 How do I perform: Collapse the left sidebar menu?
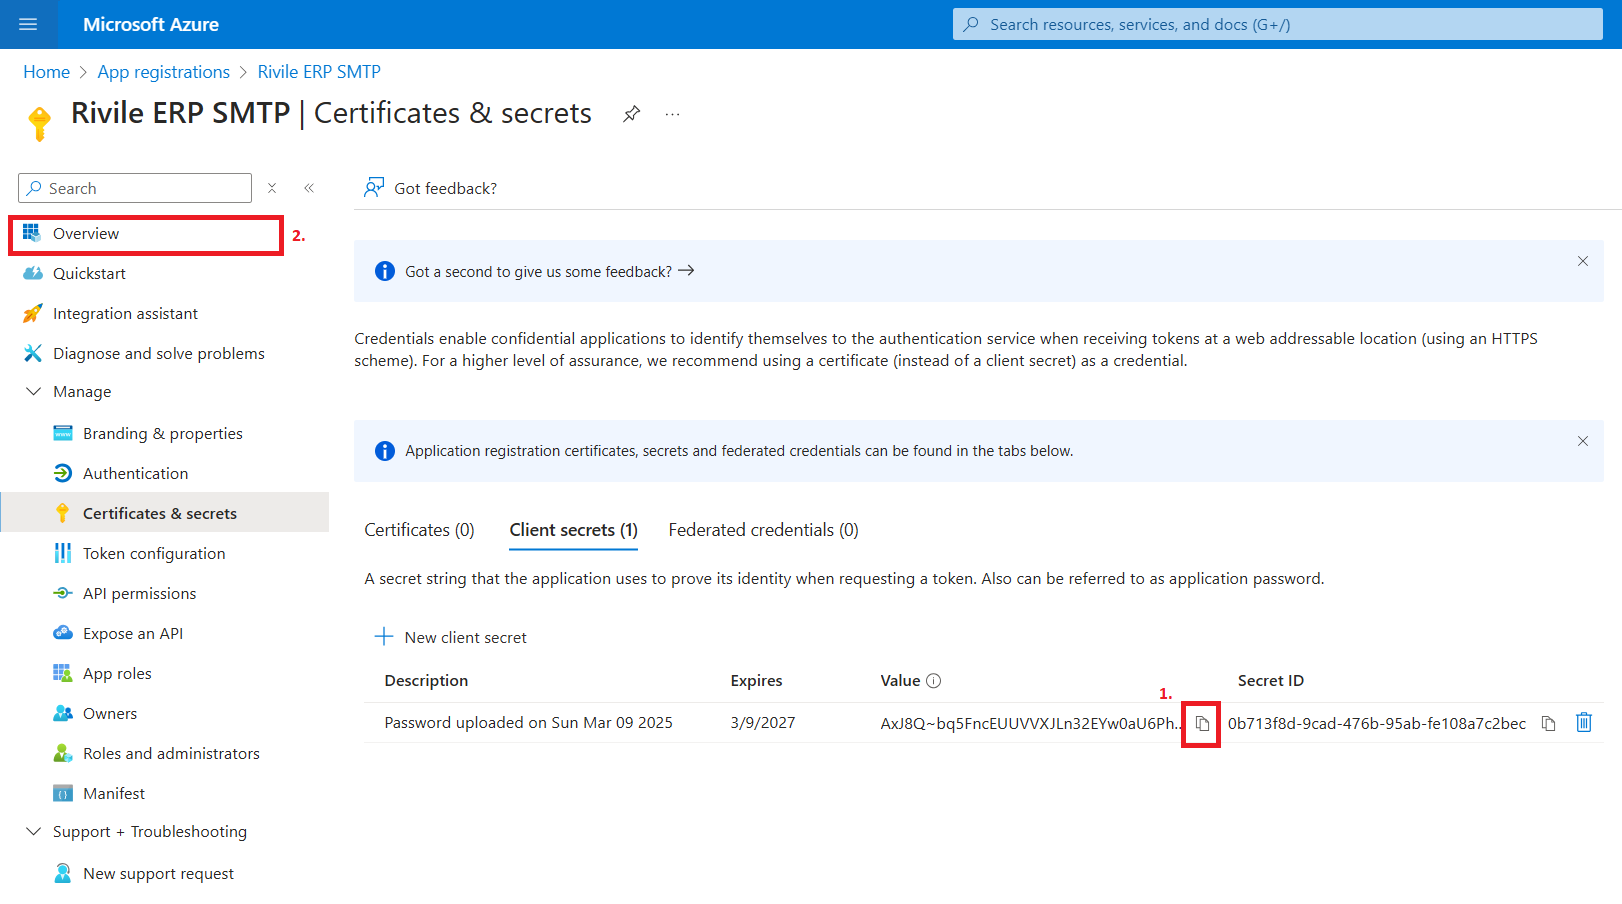309,188
